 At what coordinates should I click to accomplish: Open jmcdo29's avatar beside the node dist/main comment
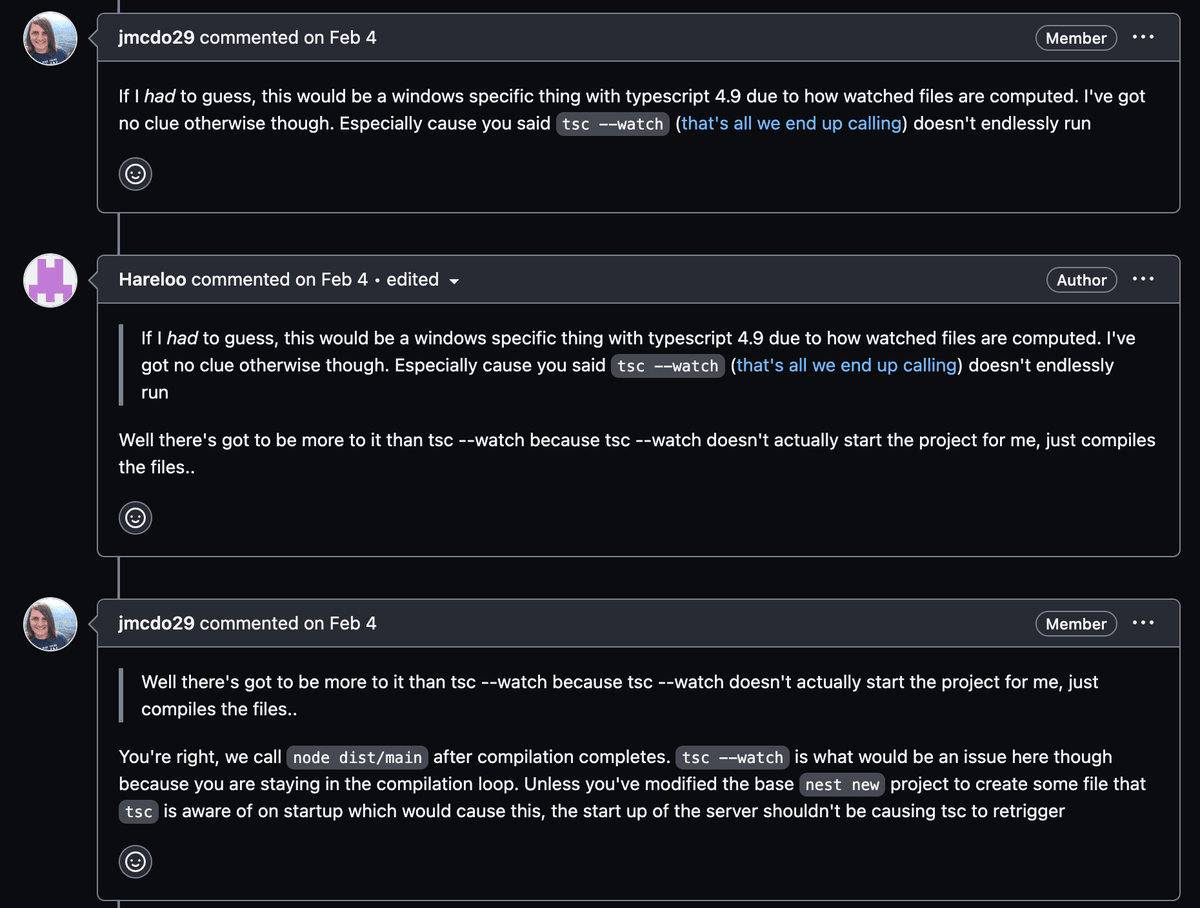coord(50,624)
